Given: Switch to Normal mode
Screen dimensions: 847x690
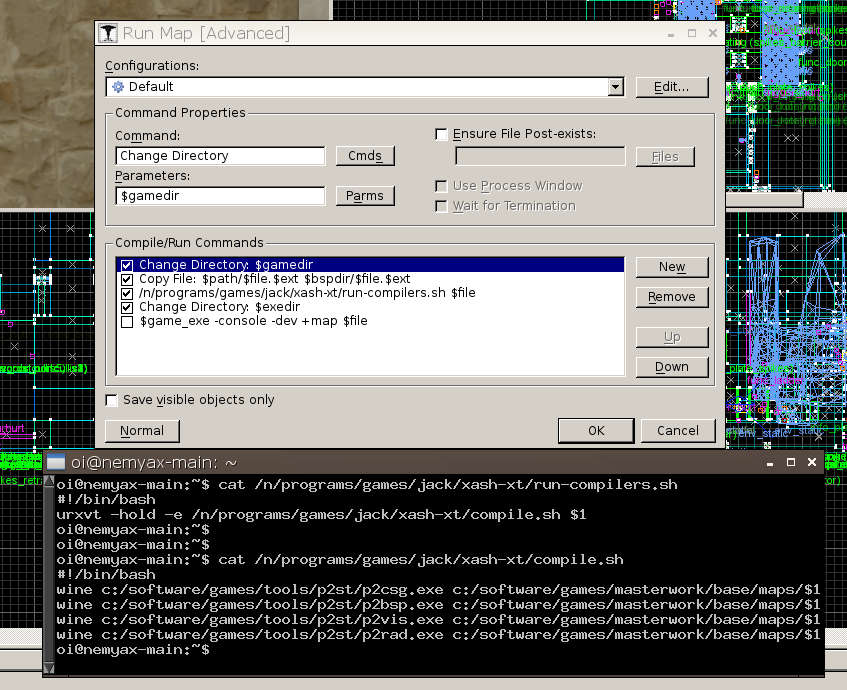Looking at the screenshot, I should 142,431.
